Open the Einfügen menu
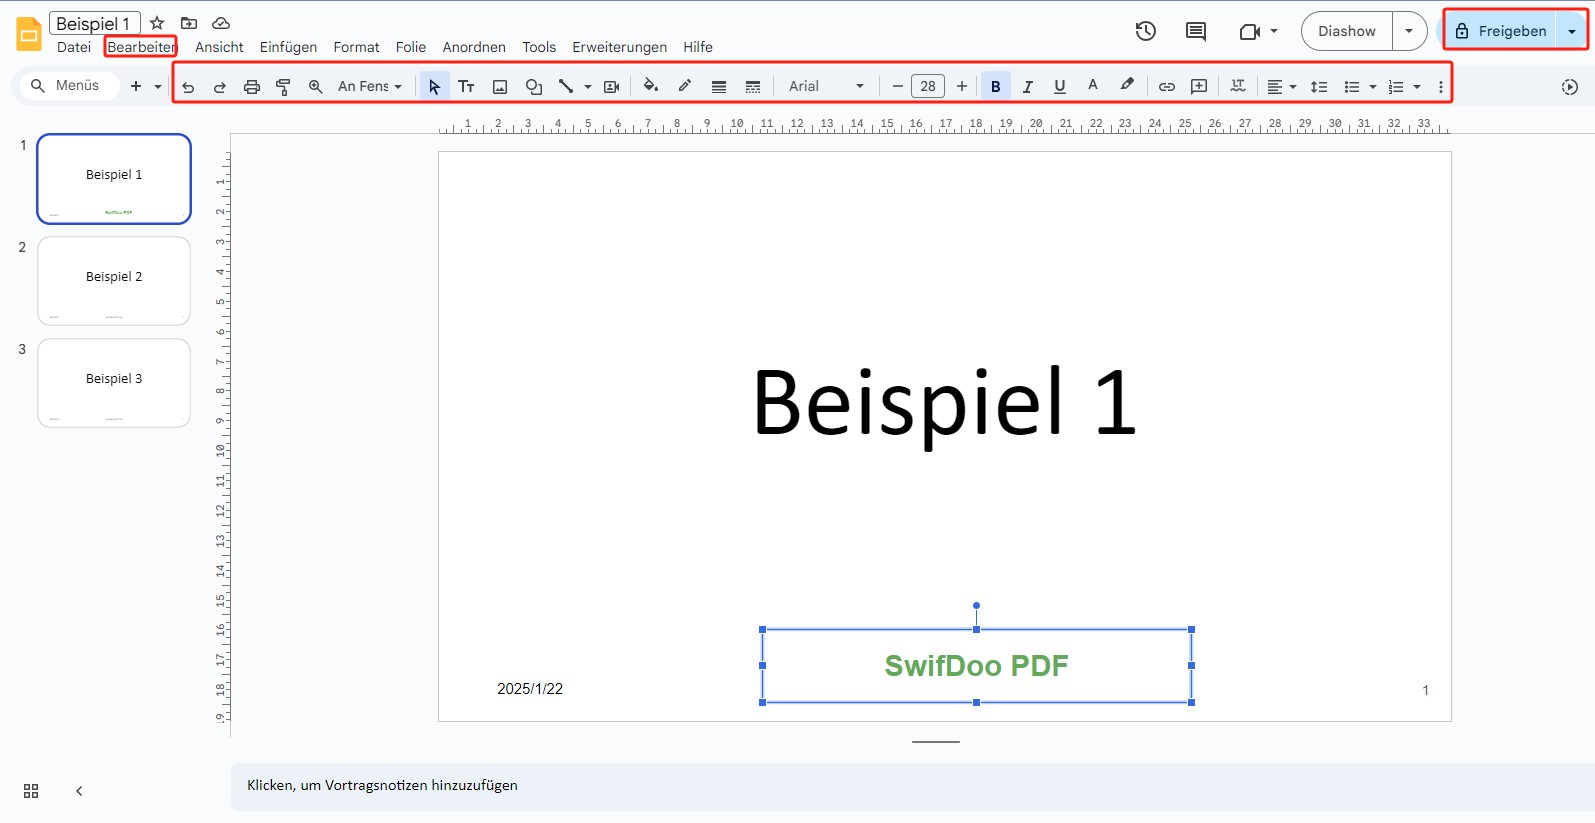The width and height of the screenshot is (1595, 823). click(x=288, y=47)
